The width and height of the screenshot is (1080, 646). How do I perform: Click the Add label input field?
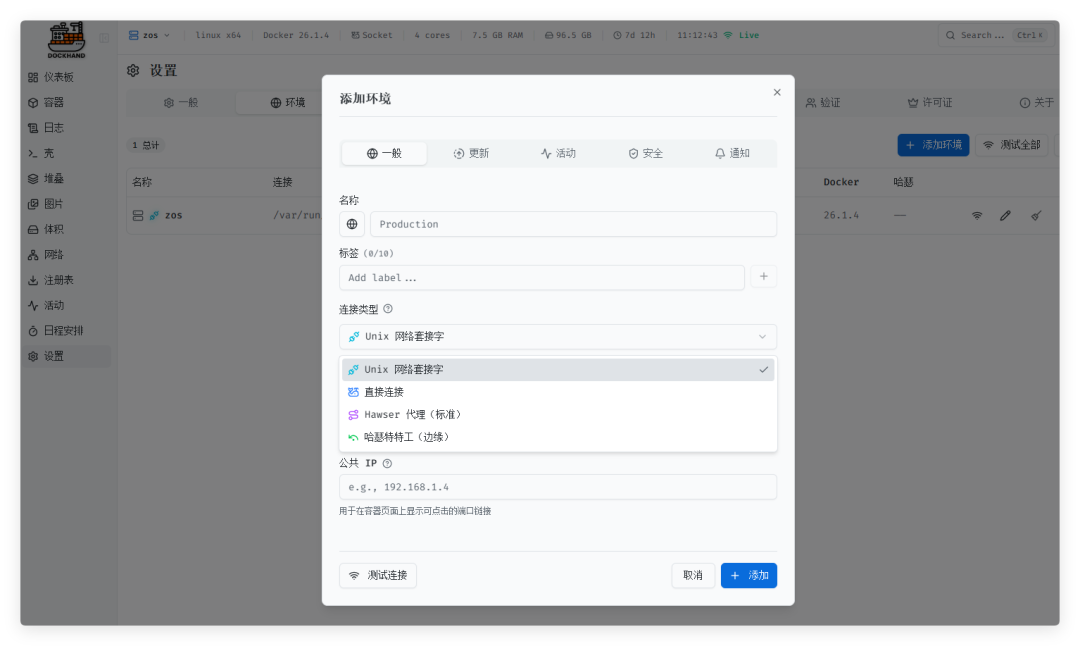coord(541,278)
